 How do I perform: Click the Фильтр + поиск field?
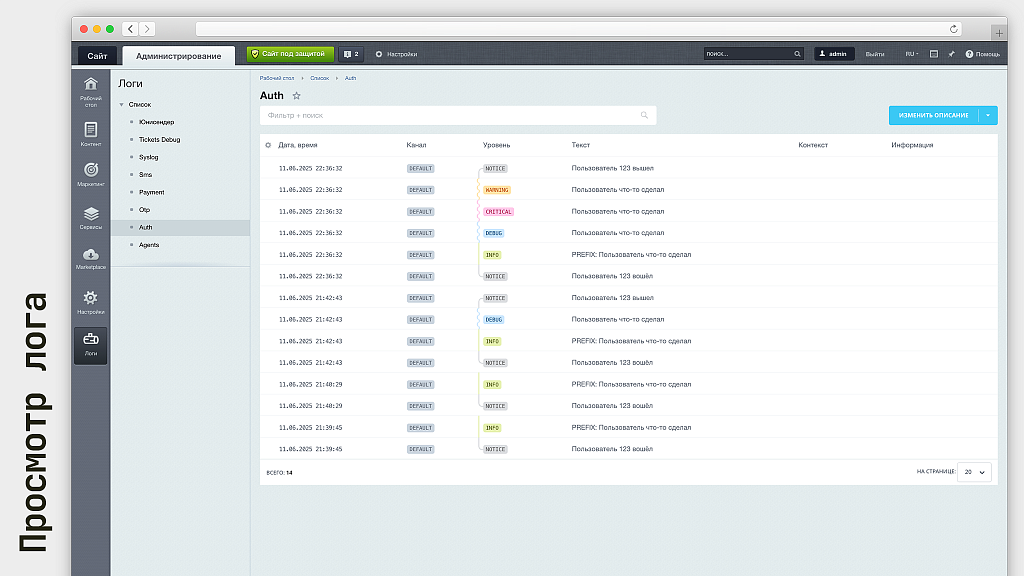(450, 115)
